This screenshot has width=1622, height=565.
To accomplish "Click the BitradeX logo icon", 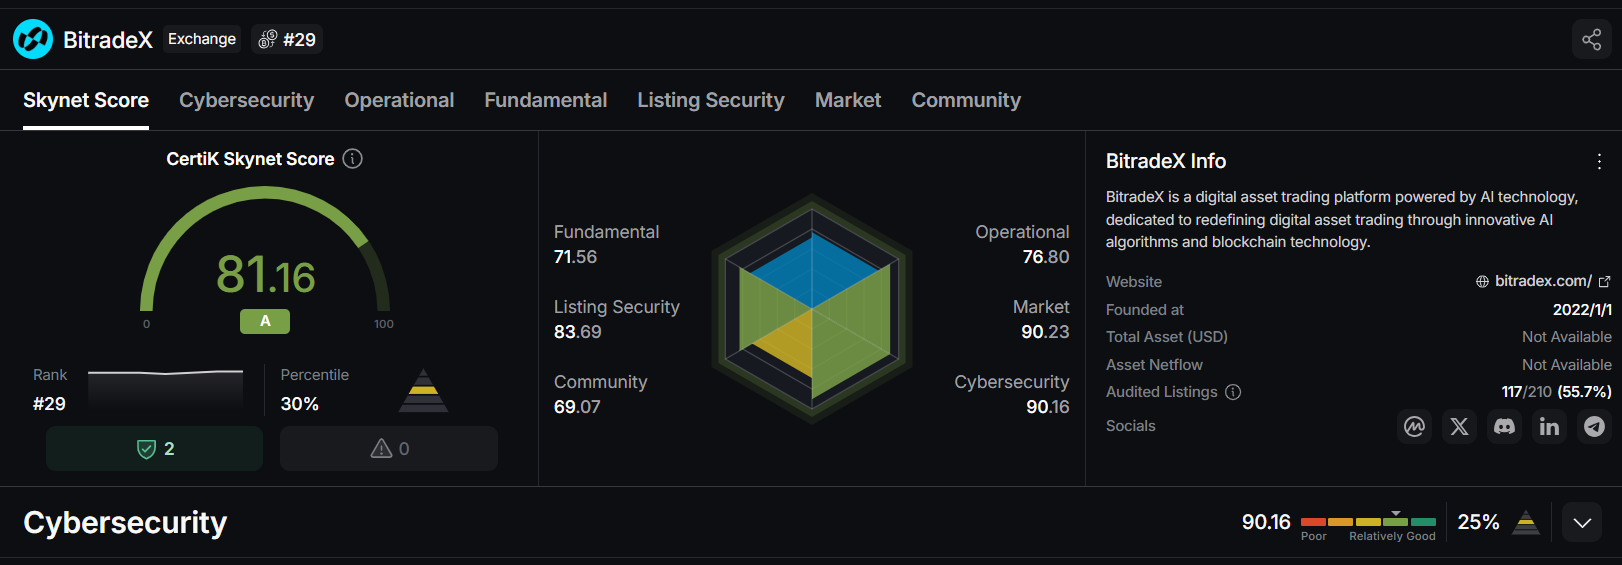I will [x=33, y=40].
